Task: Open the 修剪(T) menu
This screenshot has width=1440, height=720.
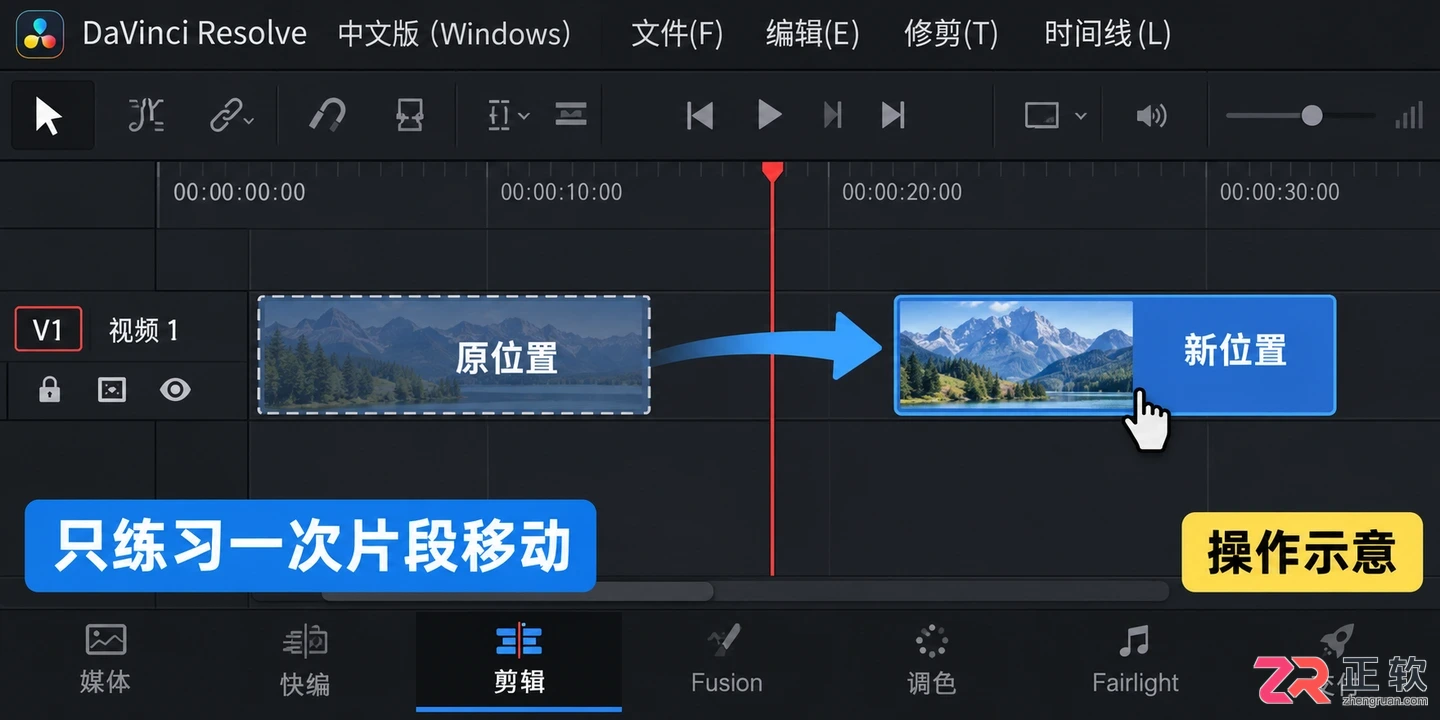Action: pyautogui.click(x=951, y=34)
